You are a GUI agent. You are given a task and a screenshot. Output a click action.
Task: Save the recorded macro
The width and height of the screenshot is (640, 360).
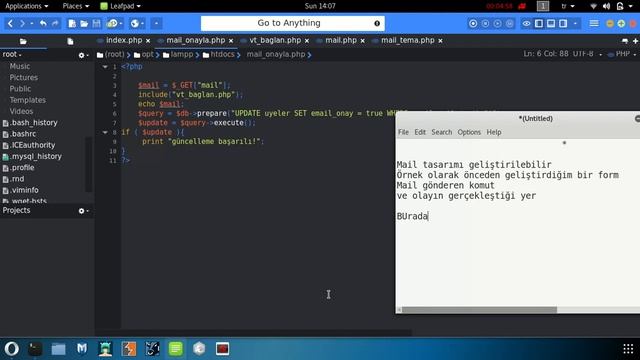pos(509,24)
